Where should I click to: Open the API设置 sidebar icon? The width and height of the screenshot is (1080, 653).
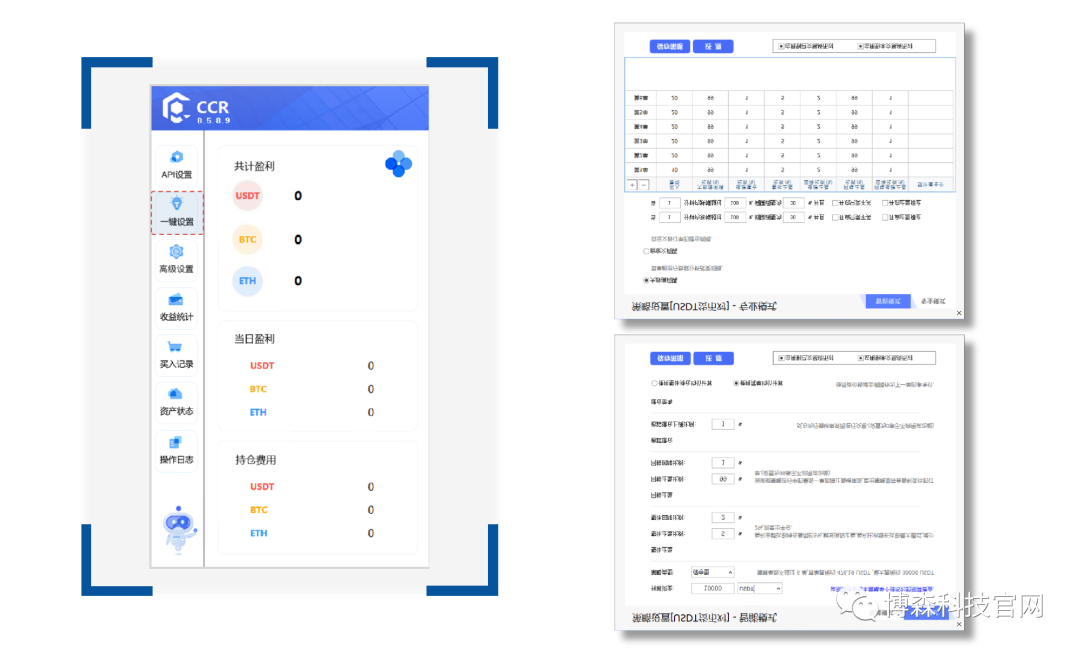(x=177, y=163)
